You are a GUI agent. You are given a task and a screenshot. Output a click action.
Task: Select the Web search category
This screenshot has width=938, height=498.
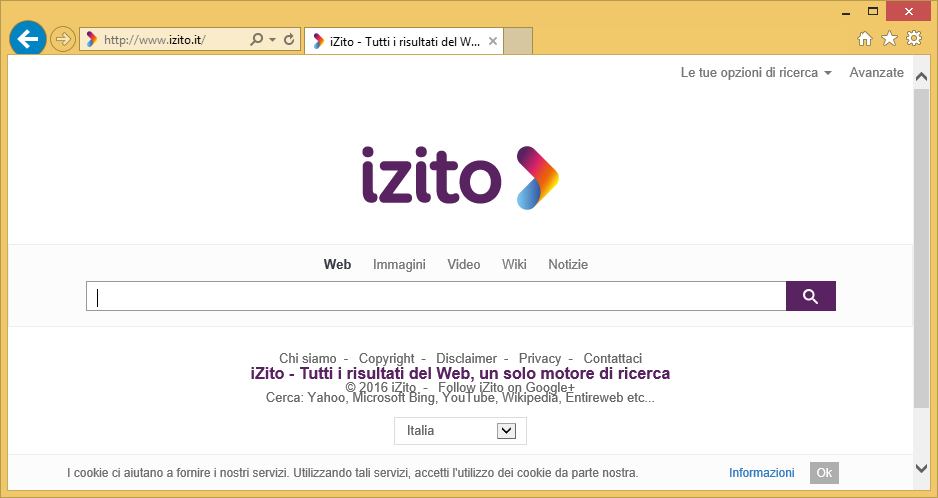tap(337, 265)
